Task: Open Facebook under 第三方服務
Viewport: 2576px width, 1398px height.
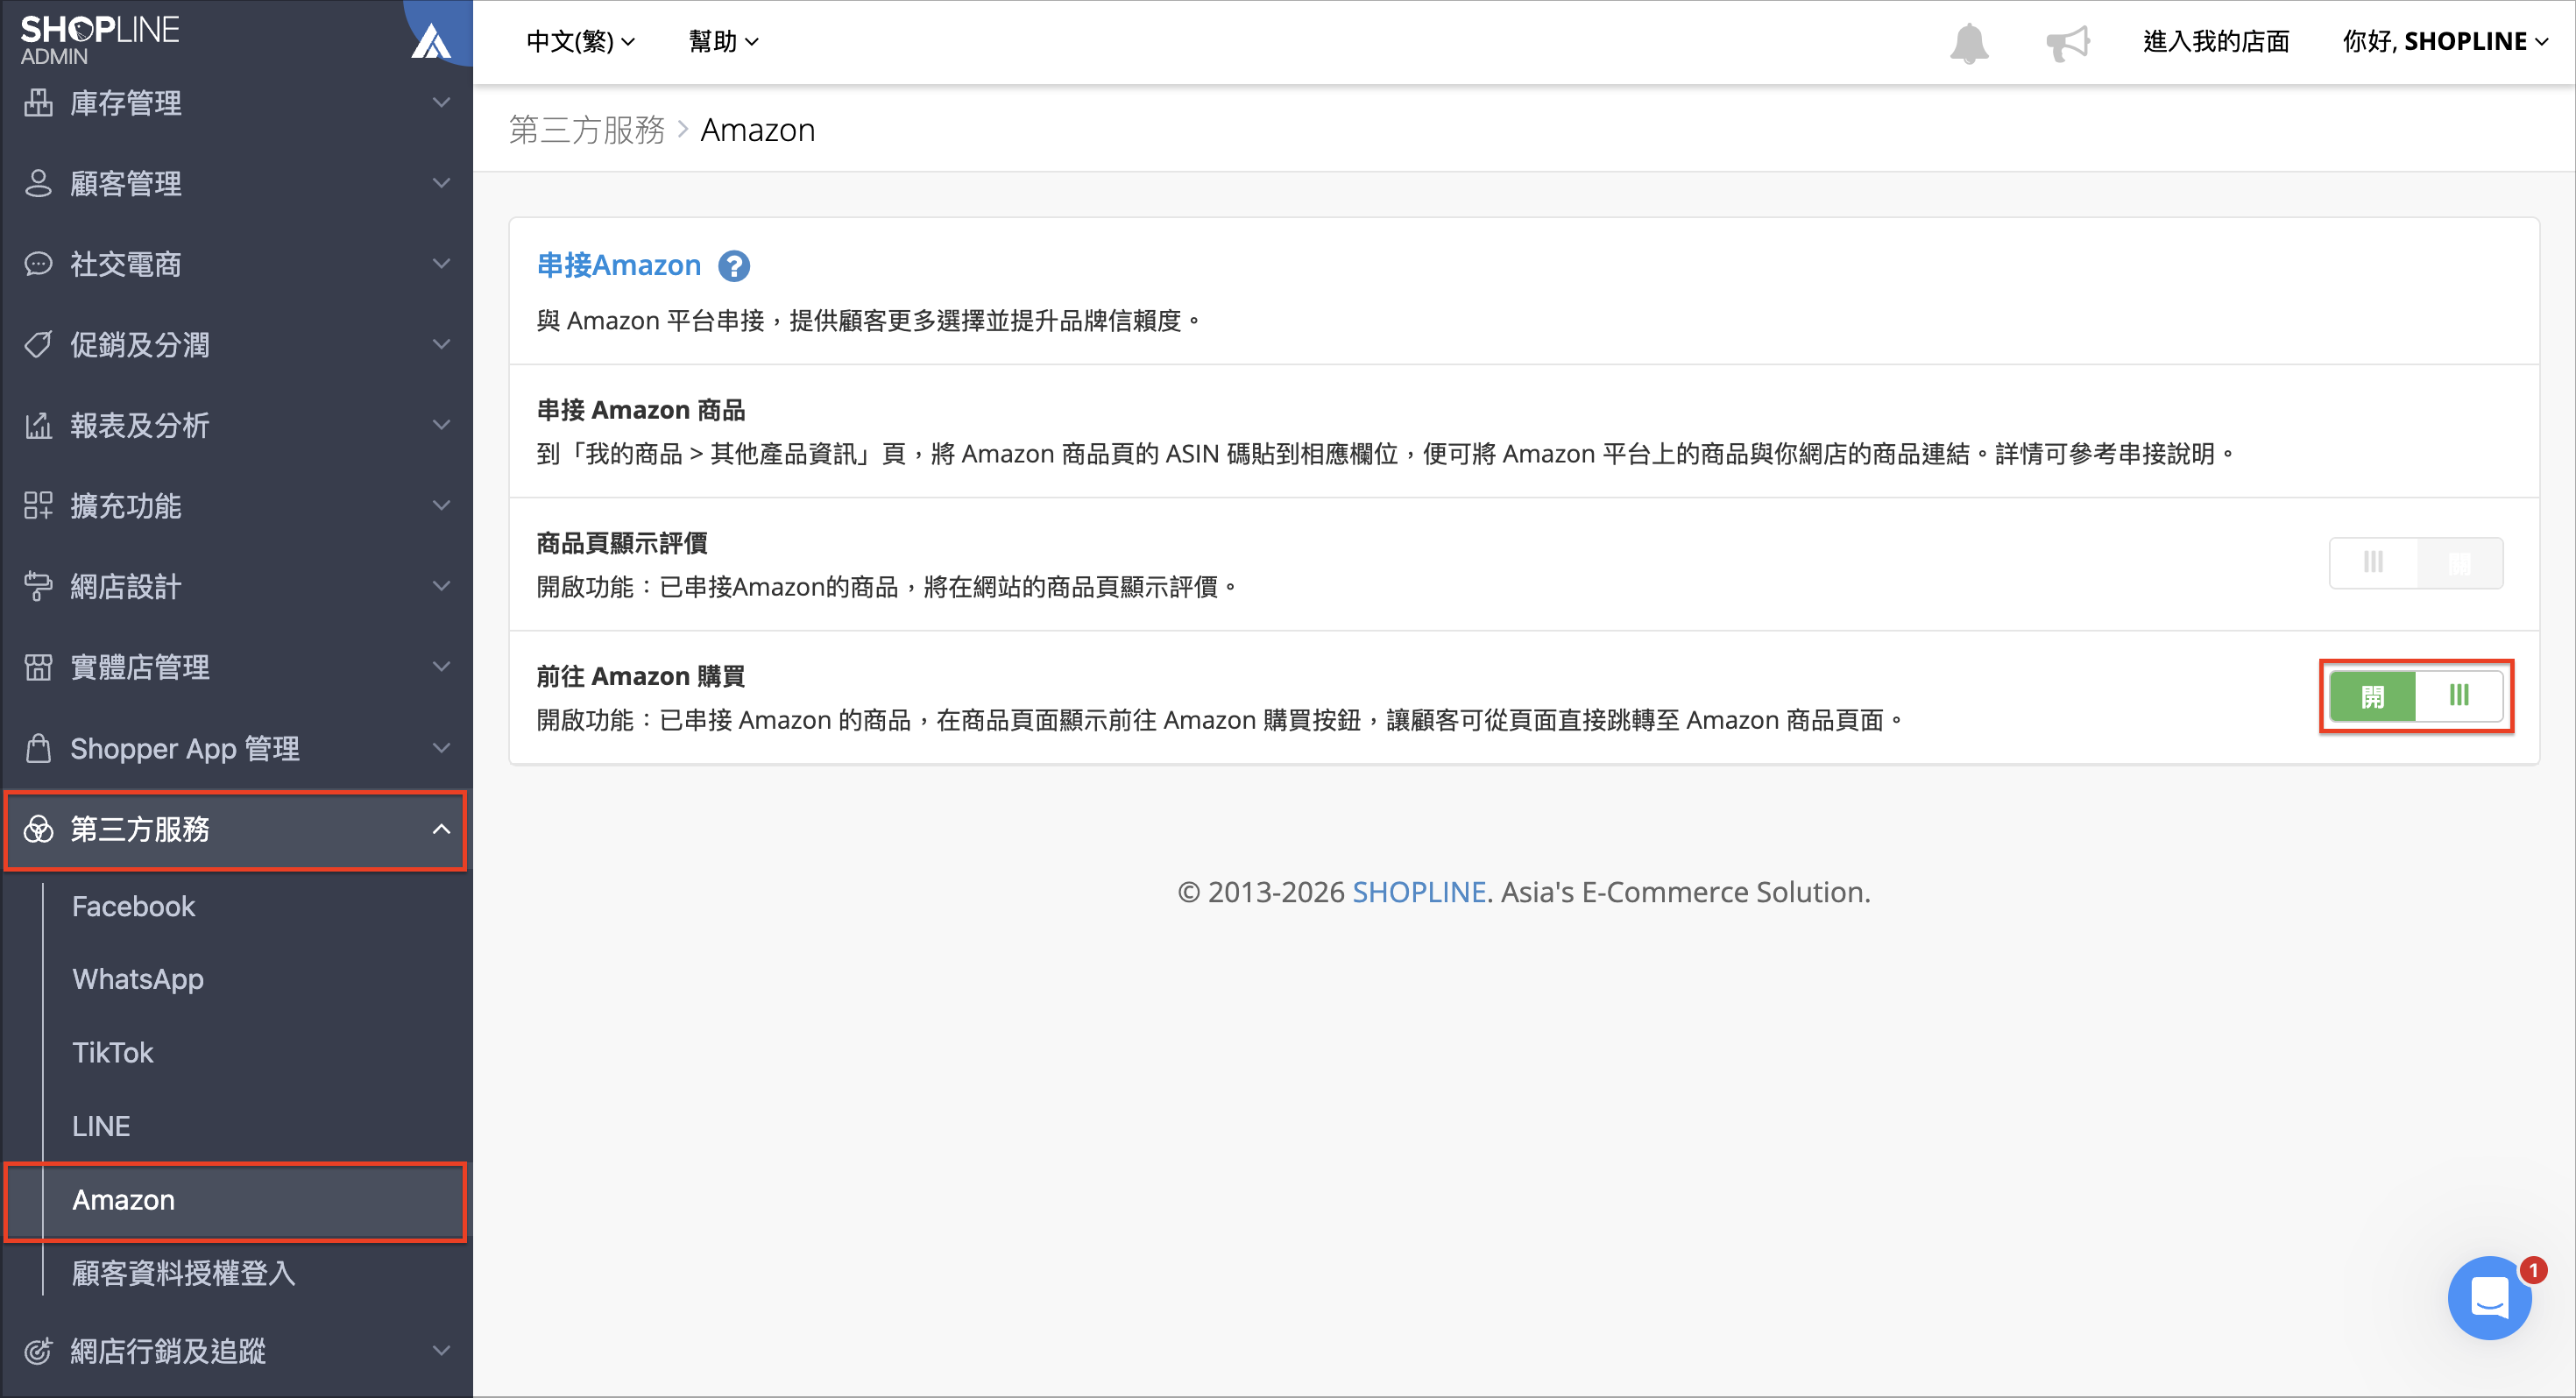Action: coord(134,907)
